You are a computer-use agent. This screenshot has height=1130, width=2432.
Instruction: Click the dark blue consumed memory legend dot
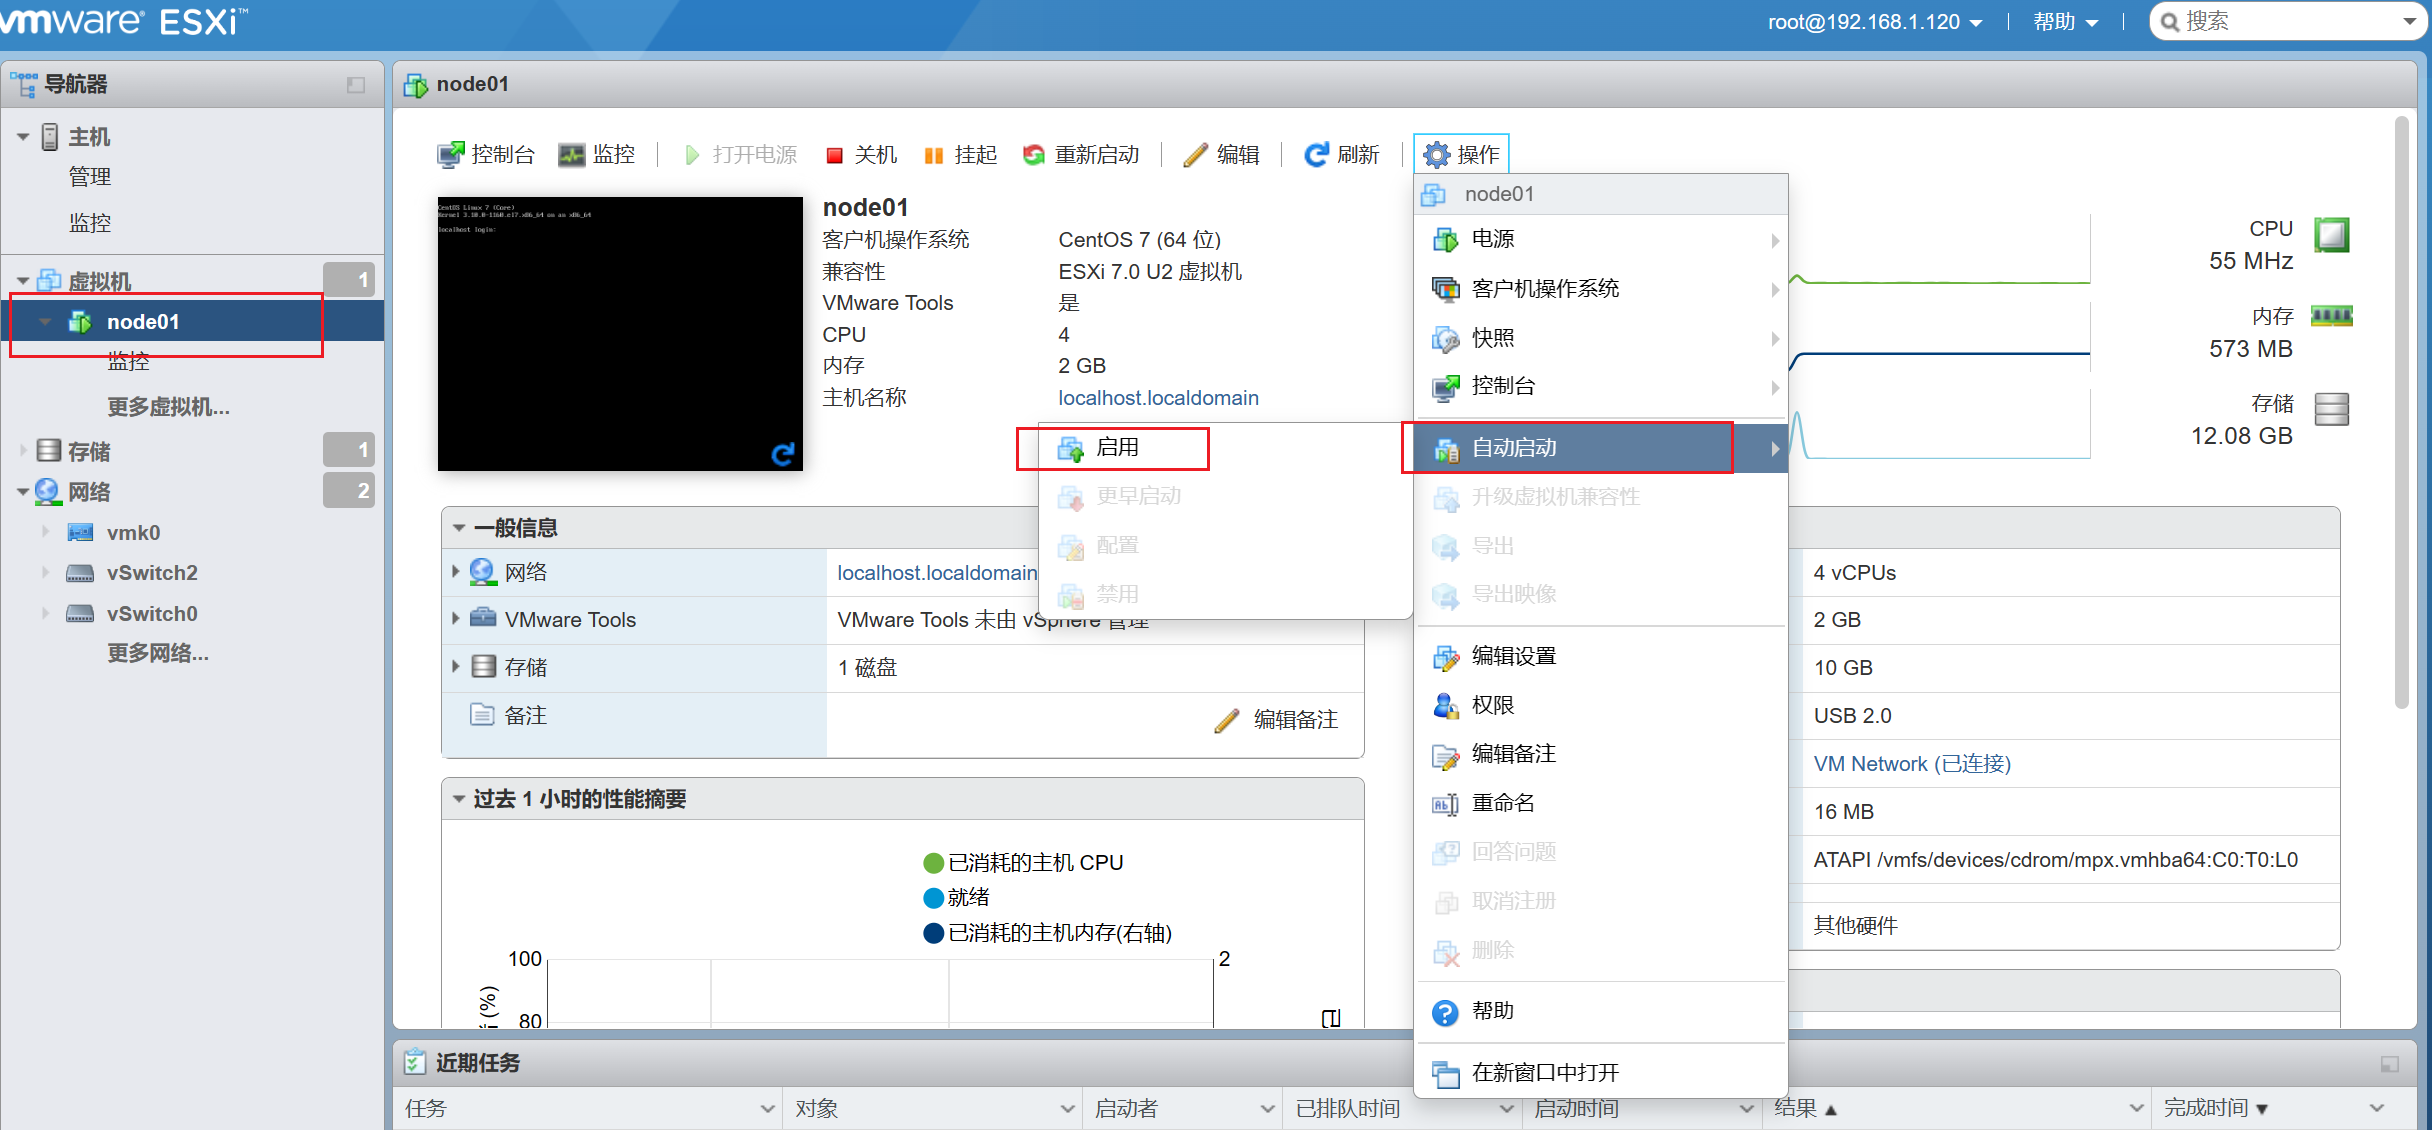point(934,933)
